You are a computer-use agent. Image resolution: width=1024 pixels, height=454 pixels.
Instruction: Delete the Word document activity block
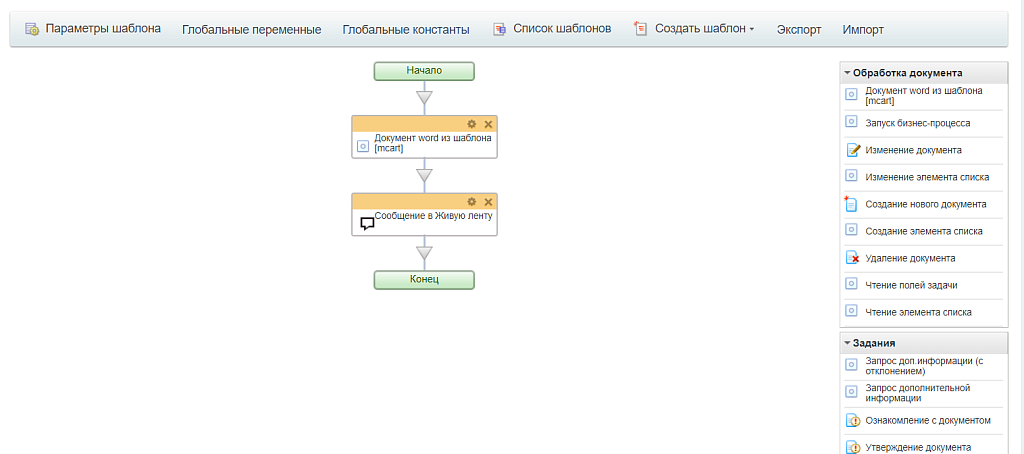(488, 123)
